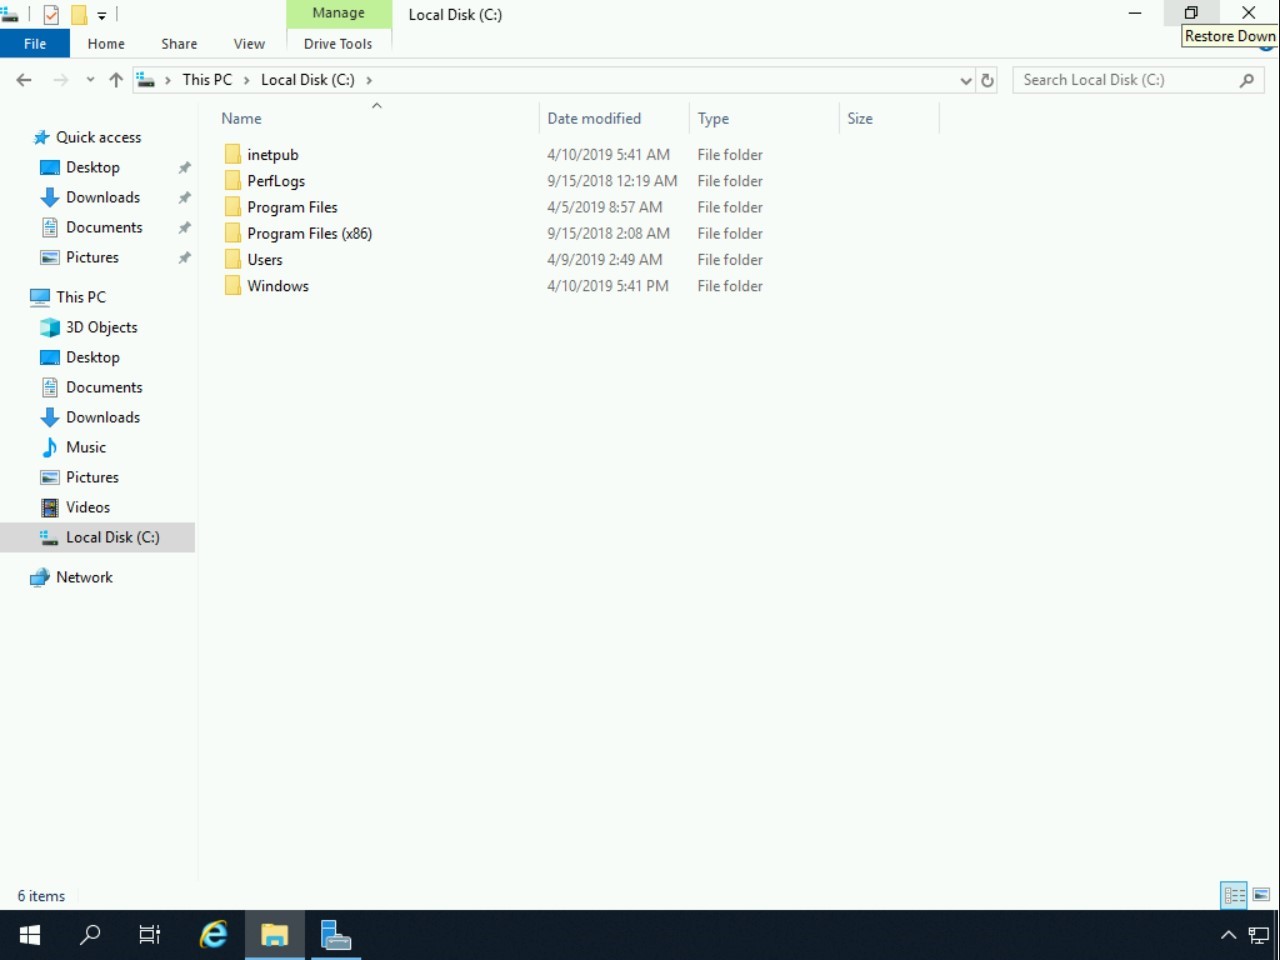Viewport: 1280px width, 960px height.
Task: Expand the address bar history dropdown
Action: (x=965, y=80)
